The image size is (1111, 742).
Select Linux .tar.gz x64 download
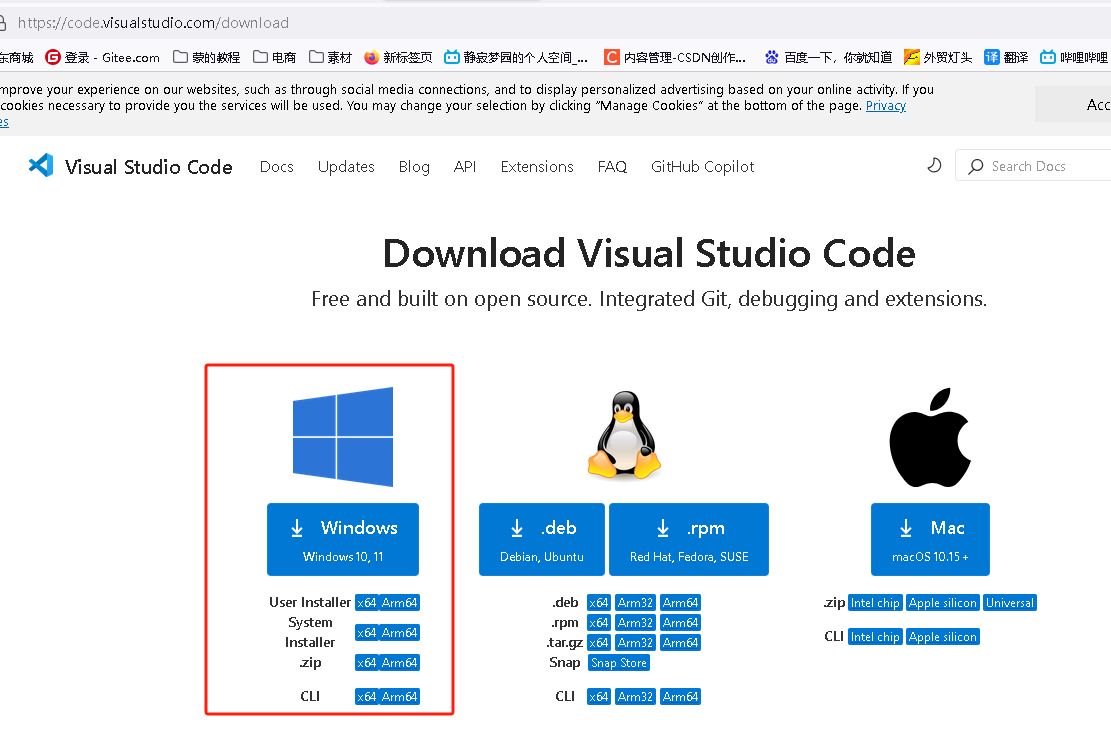[x=599, y=642]
